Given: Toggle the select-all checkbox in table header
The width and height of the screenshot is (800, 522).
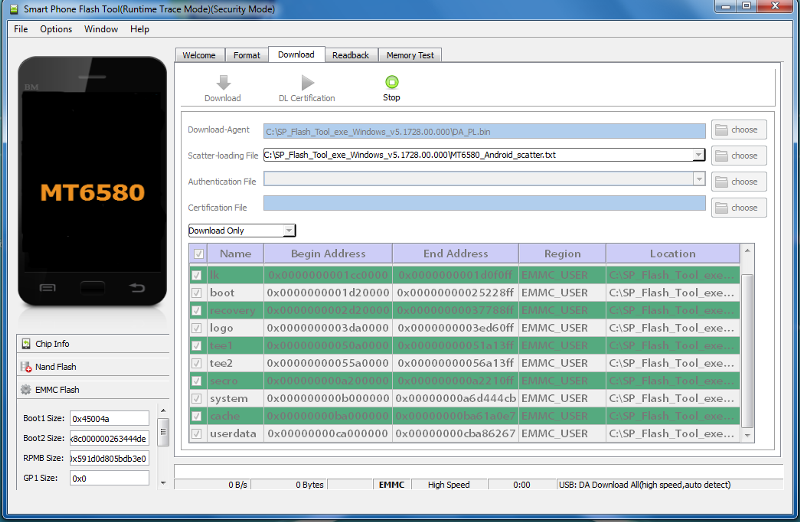Looking at the screenshot, I should [198, 254].
